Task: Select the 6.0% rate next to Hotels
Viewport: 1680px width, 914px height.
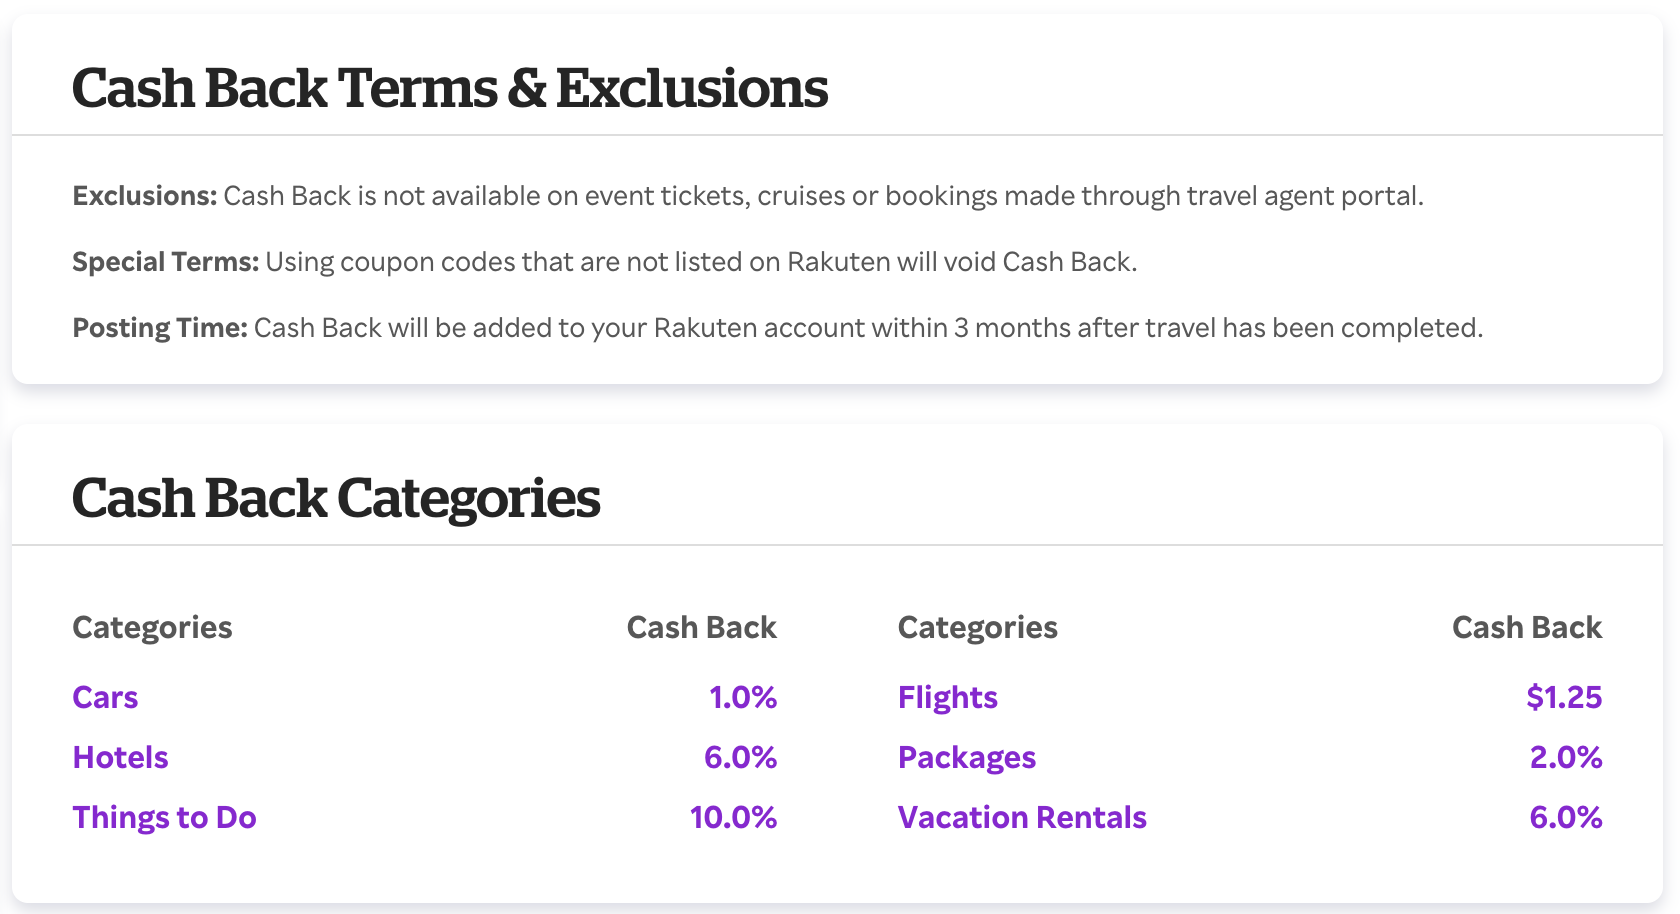Action: click(741, 757)
